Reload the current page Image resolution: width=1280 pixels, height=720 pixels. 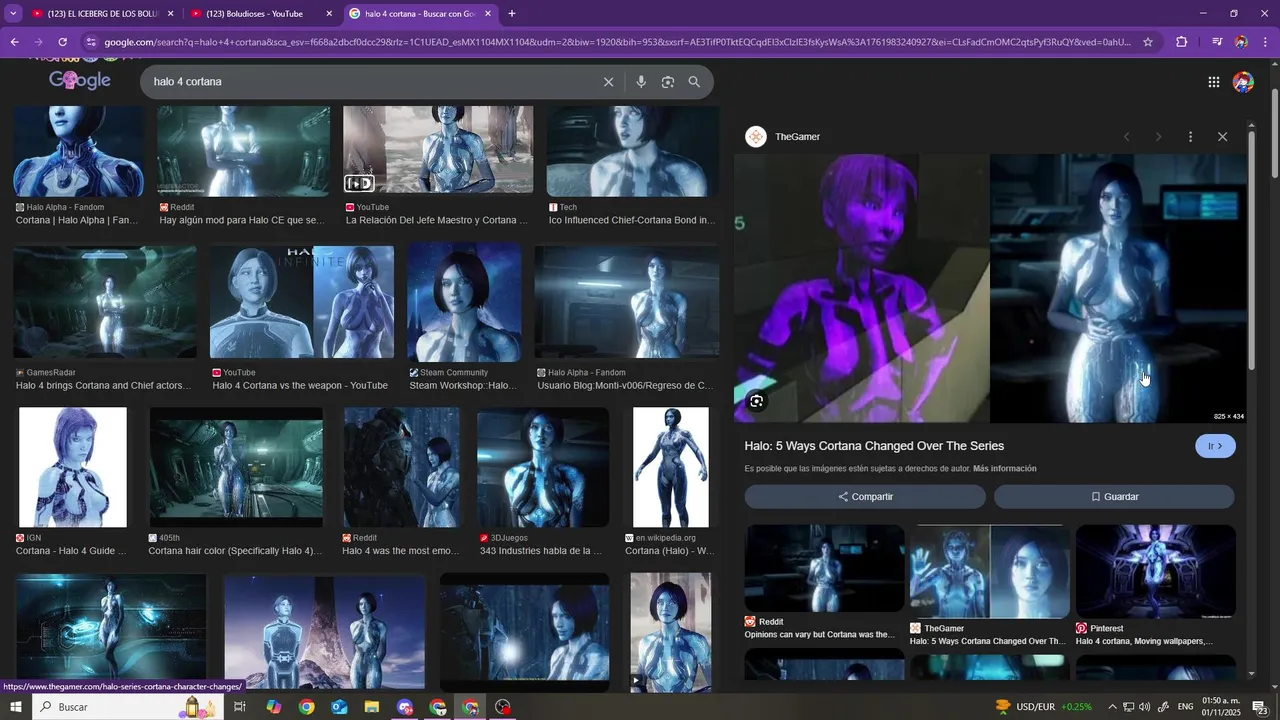[x=62, y=42]
